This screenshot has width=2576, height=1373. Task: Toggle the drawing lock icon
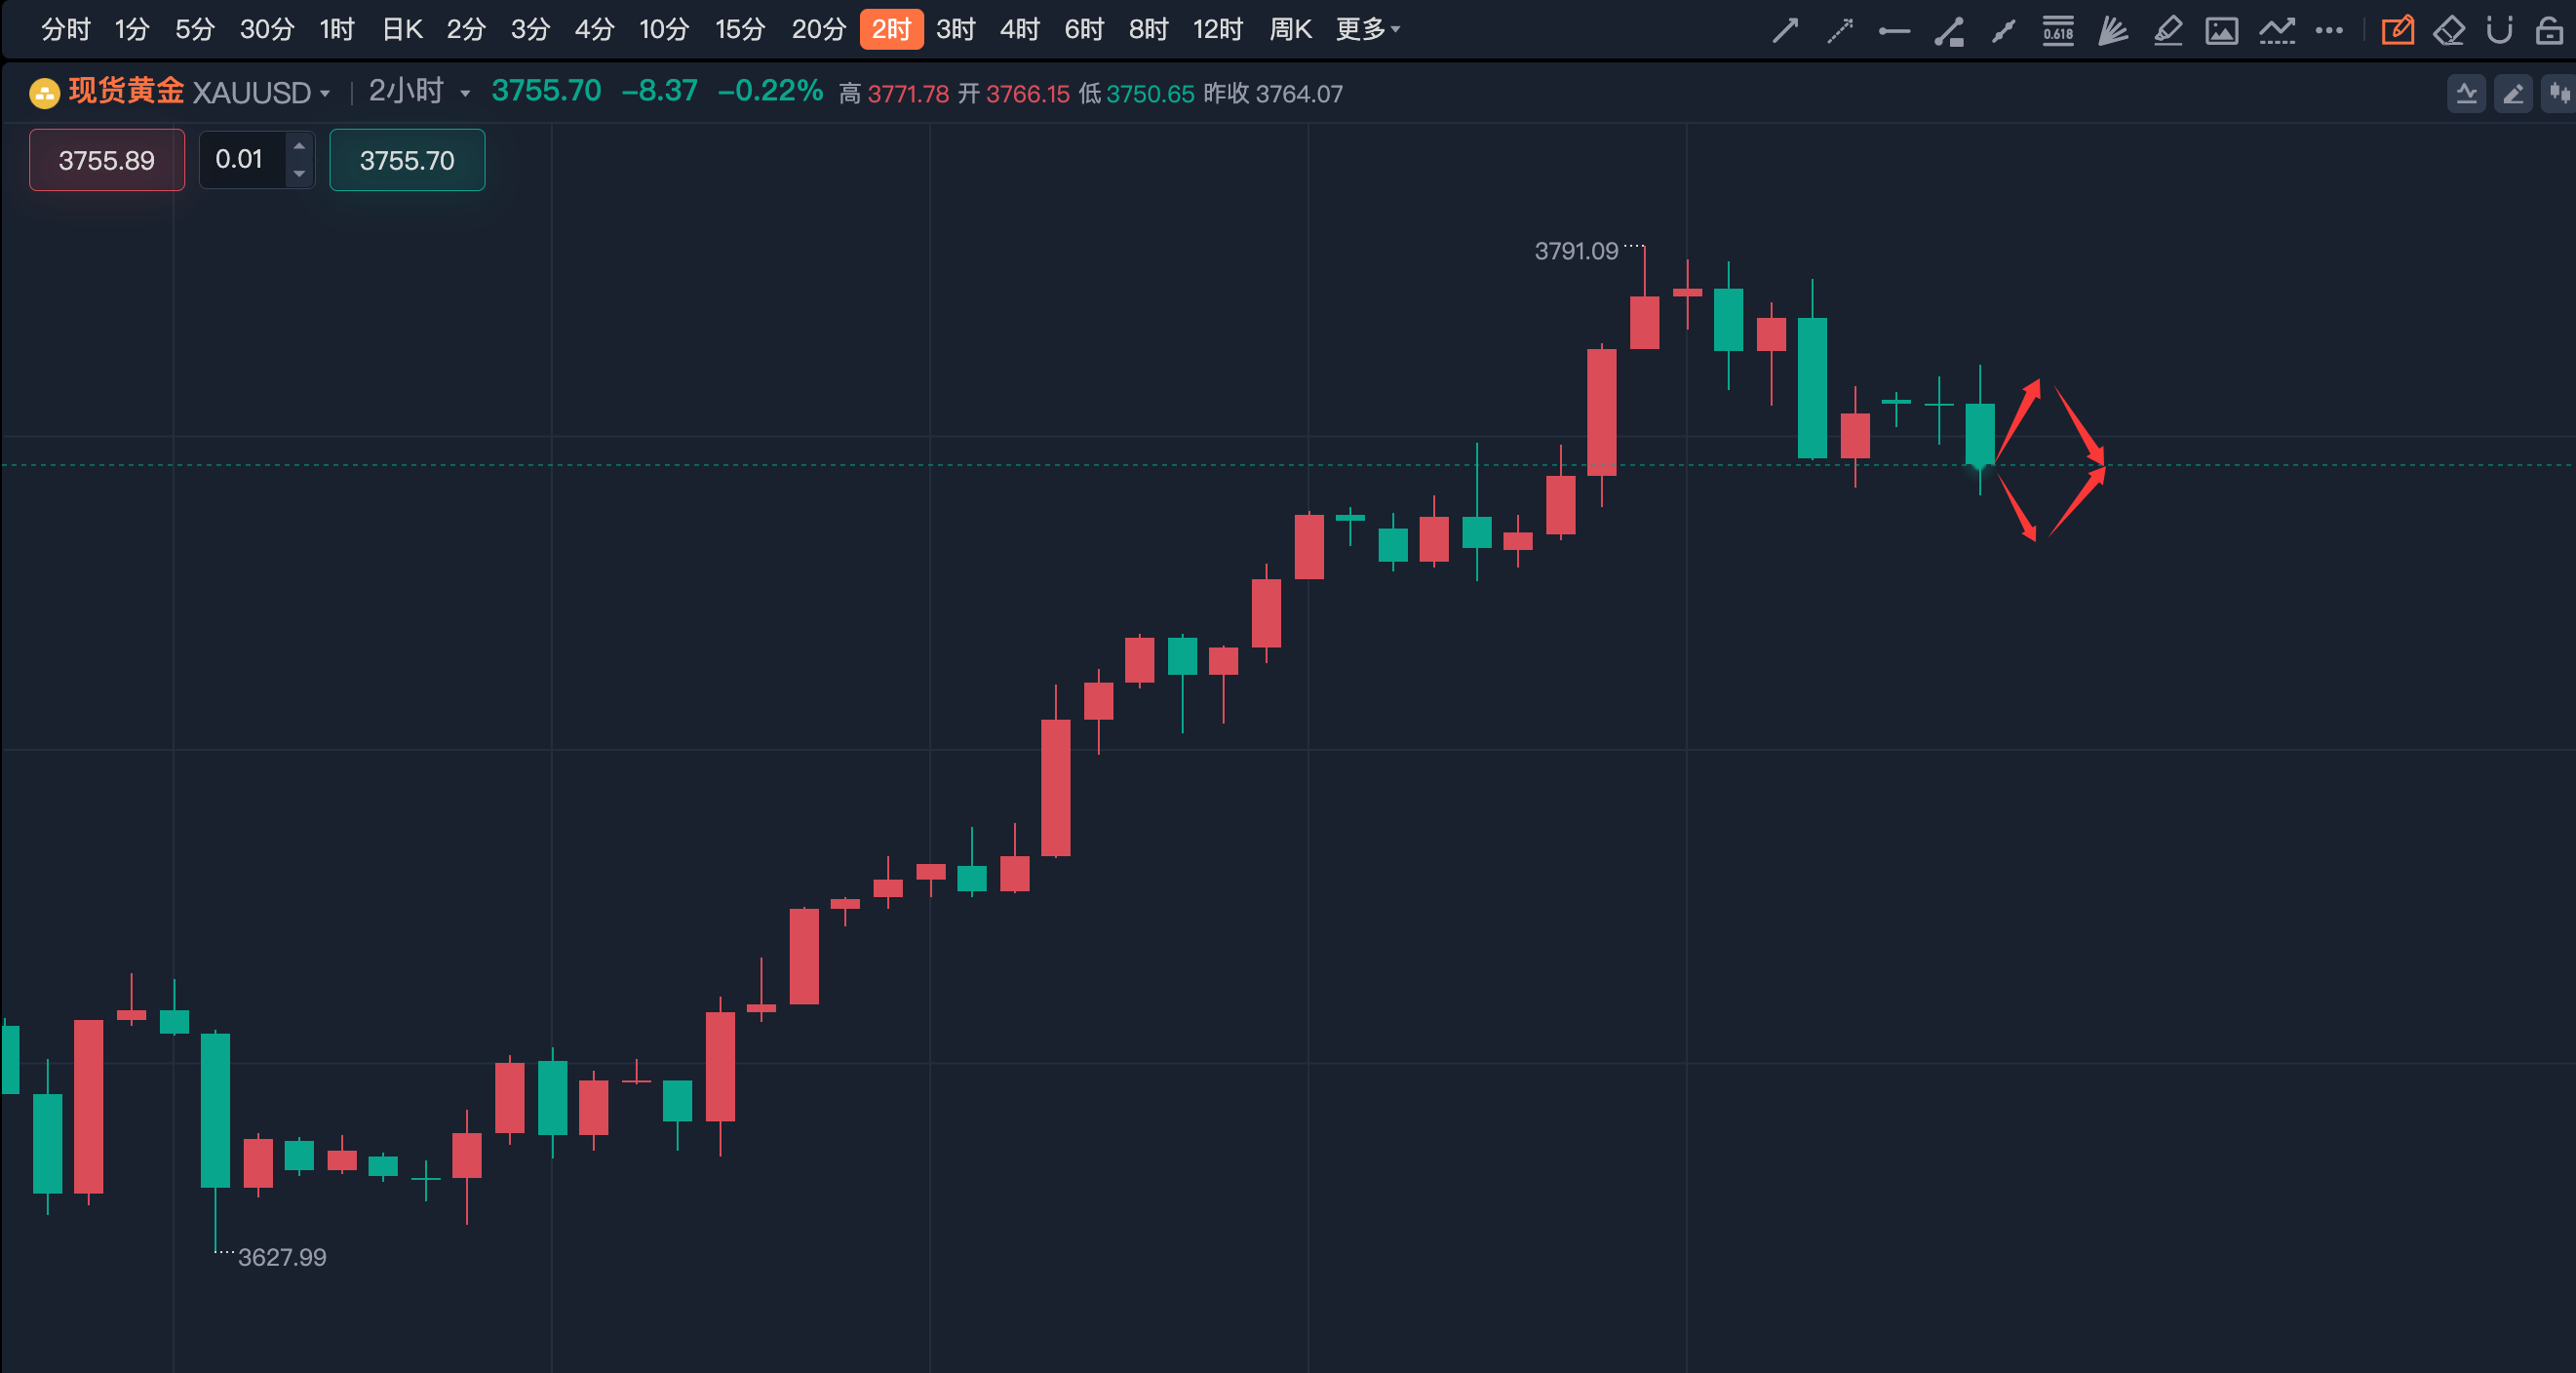pos(2549,31)
